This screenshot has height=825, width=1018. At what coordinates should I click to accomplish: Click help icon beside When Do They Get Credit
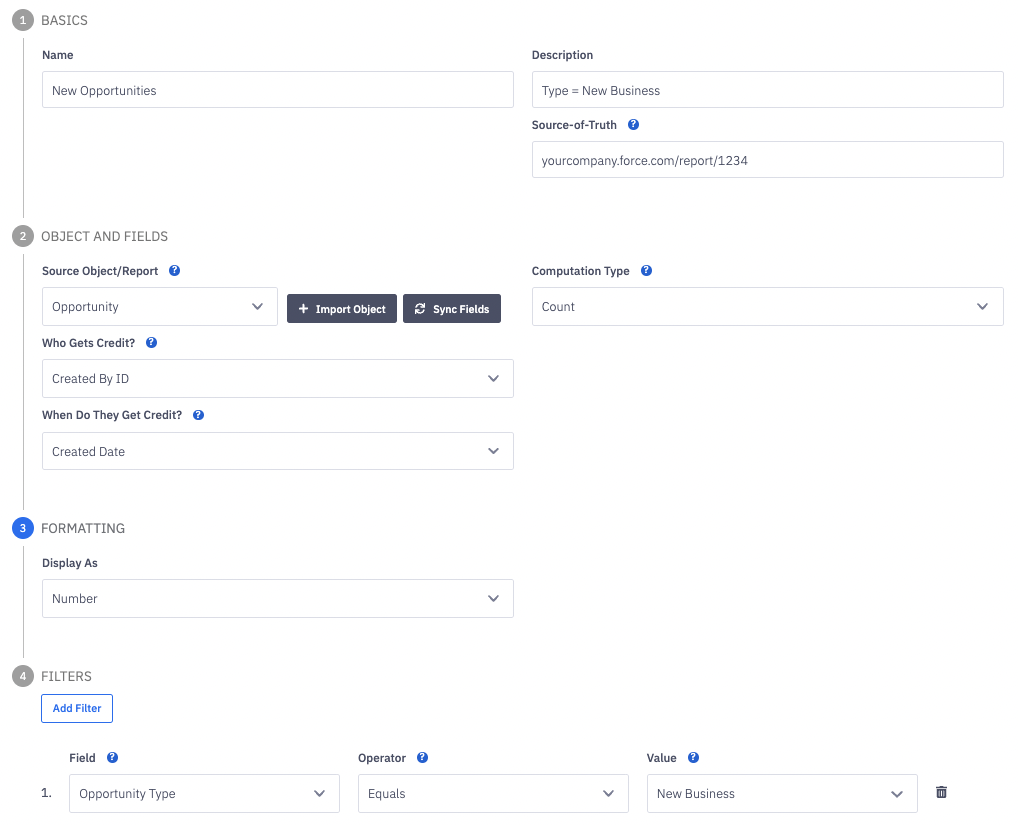tap(198, 415)
